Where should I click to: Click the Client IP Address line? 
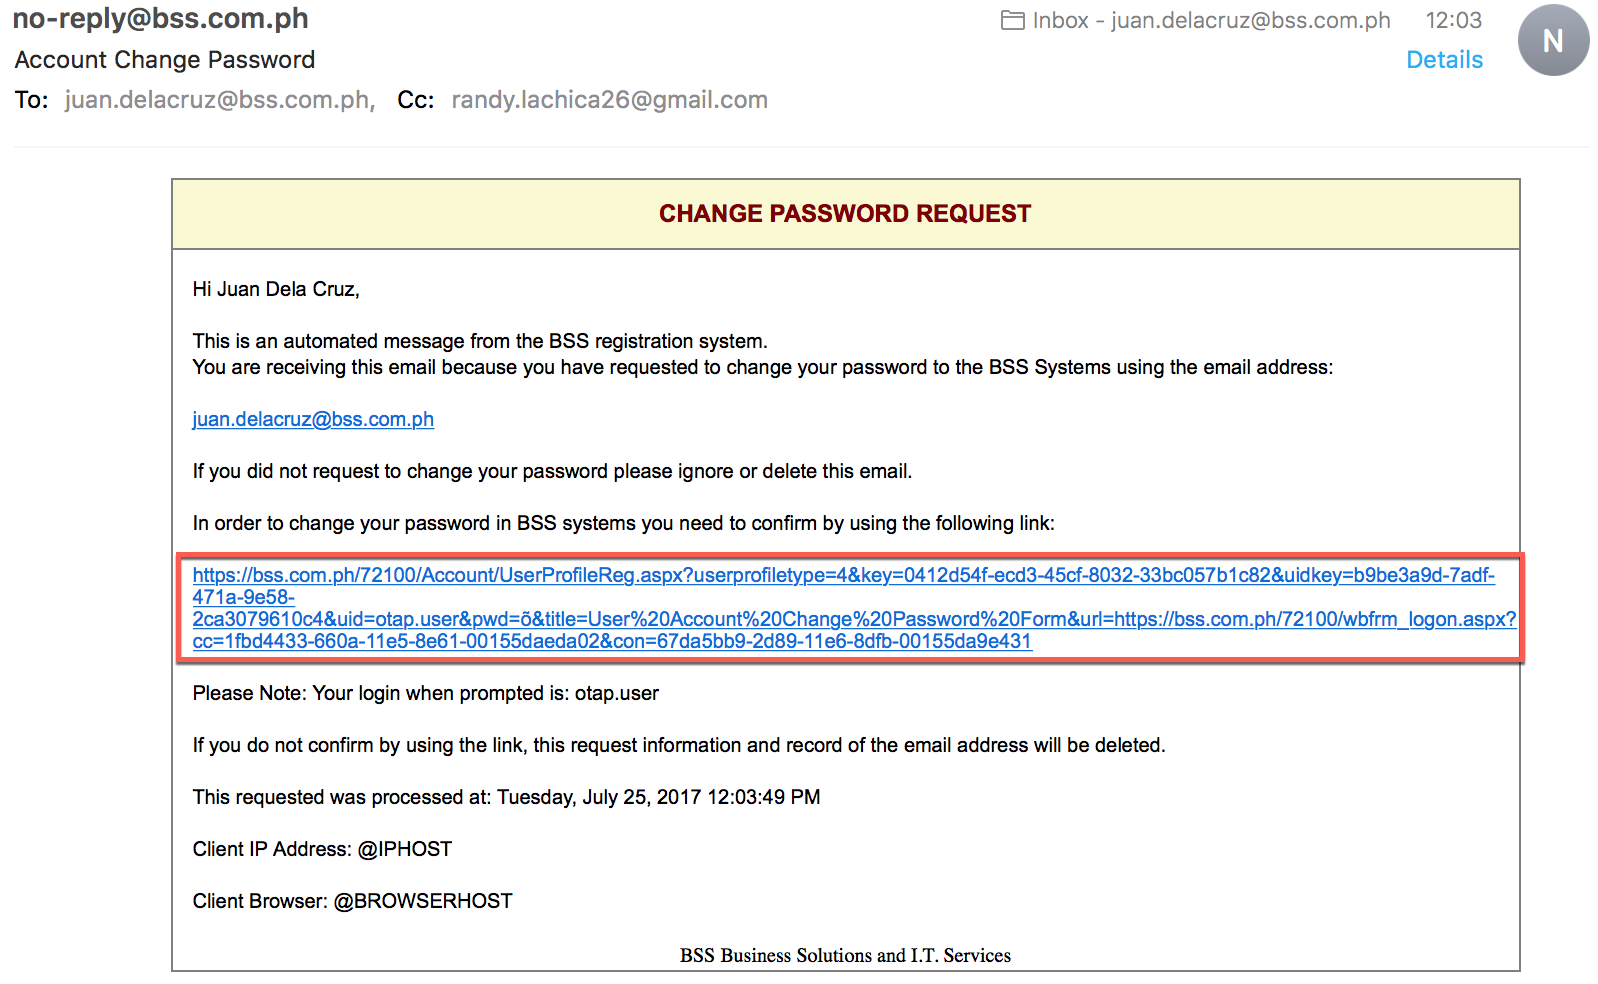(322, 849)
